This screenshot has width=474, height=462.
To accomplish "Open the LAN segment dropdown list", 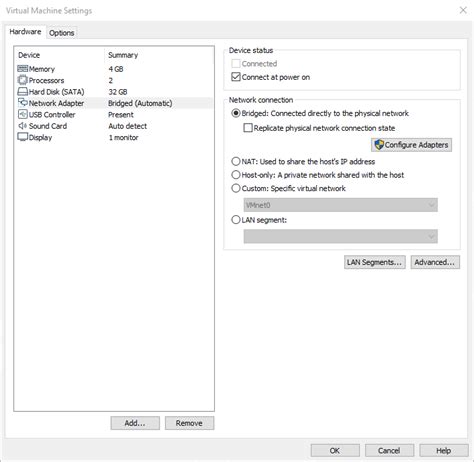I will 340,236.
